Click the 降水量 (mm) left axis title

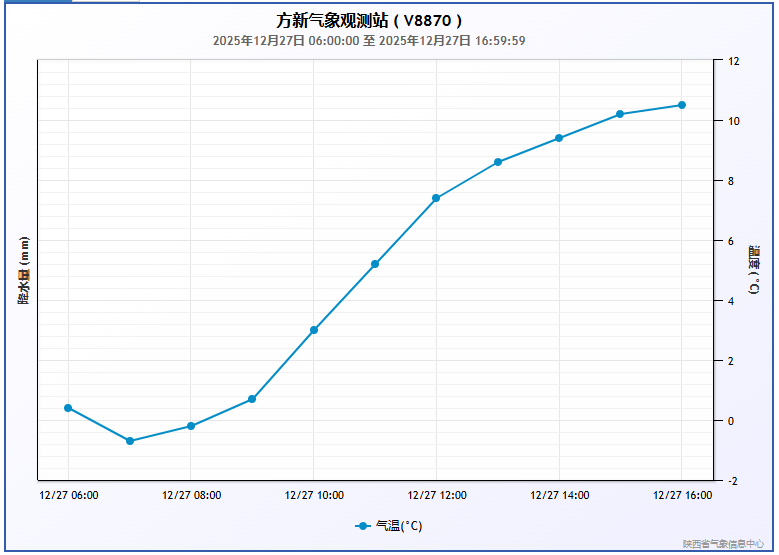(x=24, y=271)
